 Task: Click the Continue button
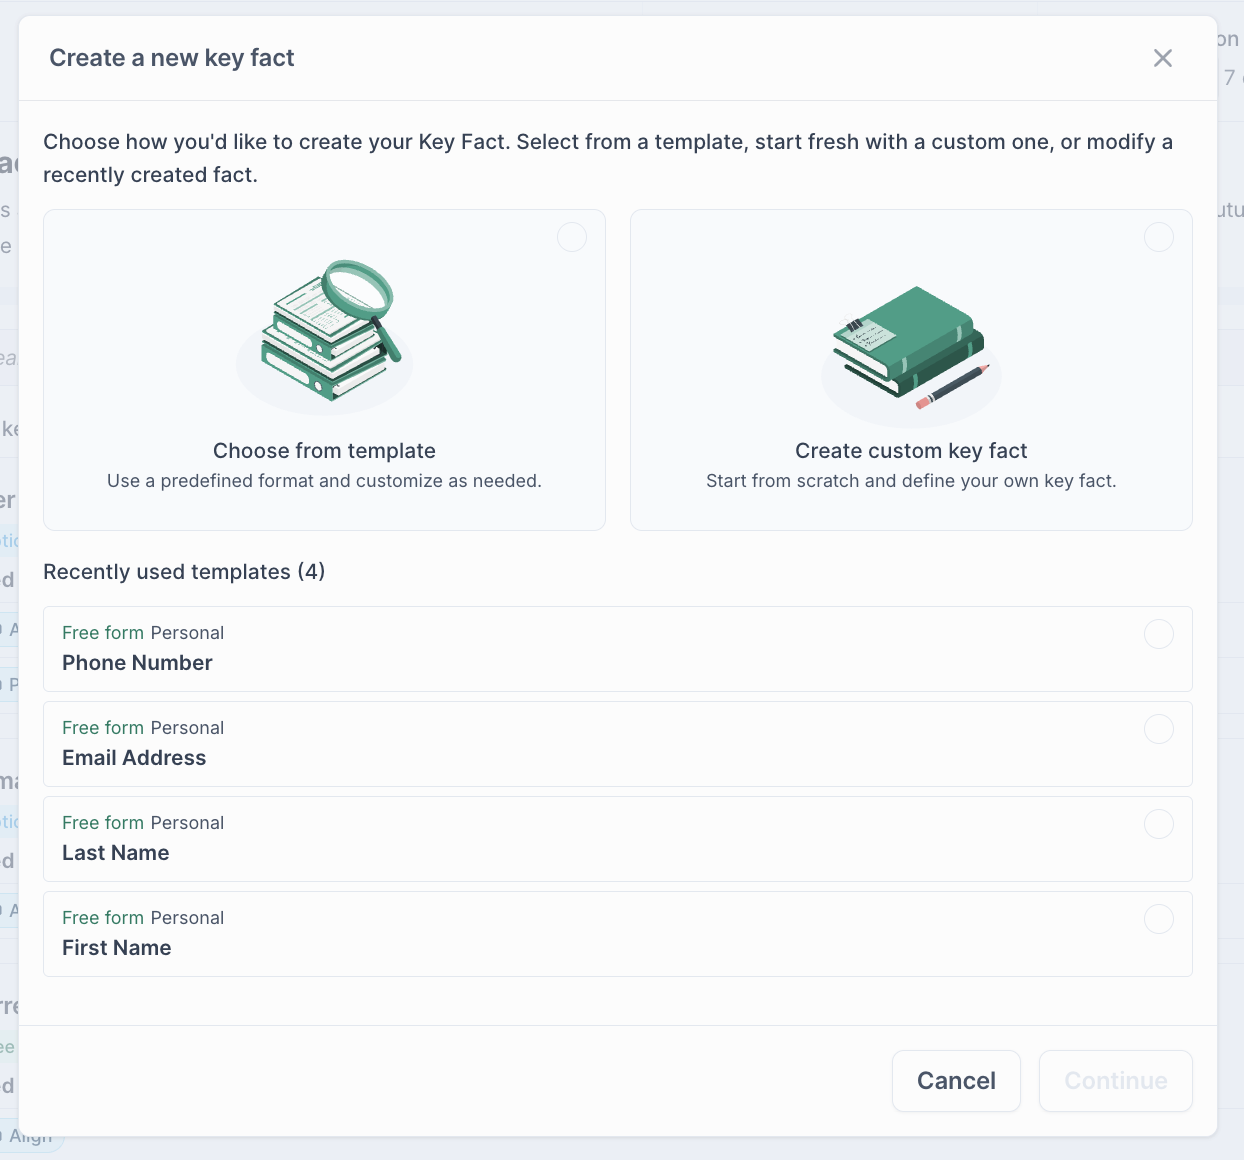point(1115,1081)
